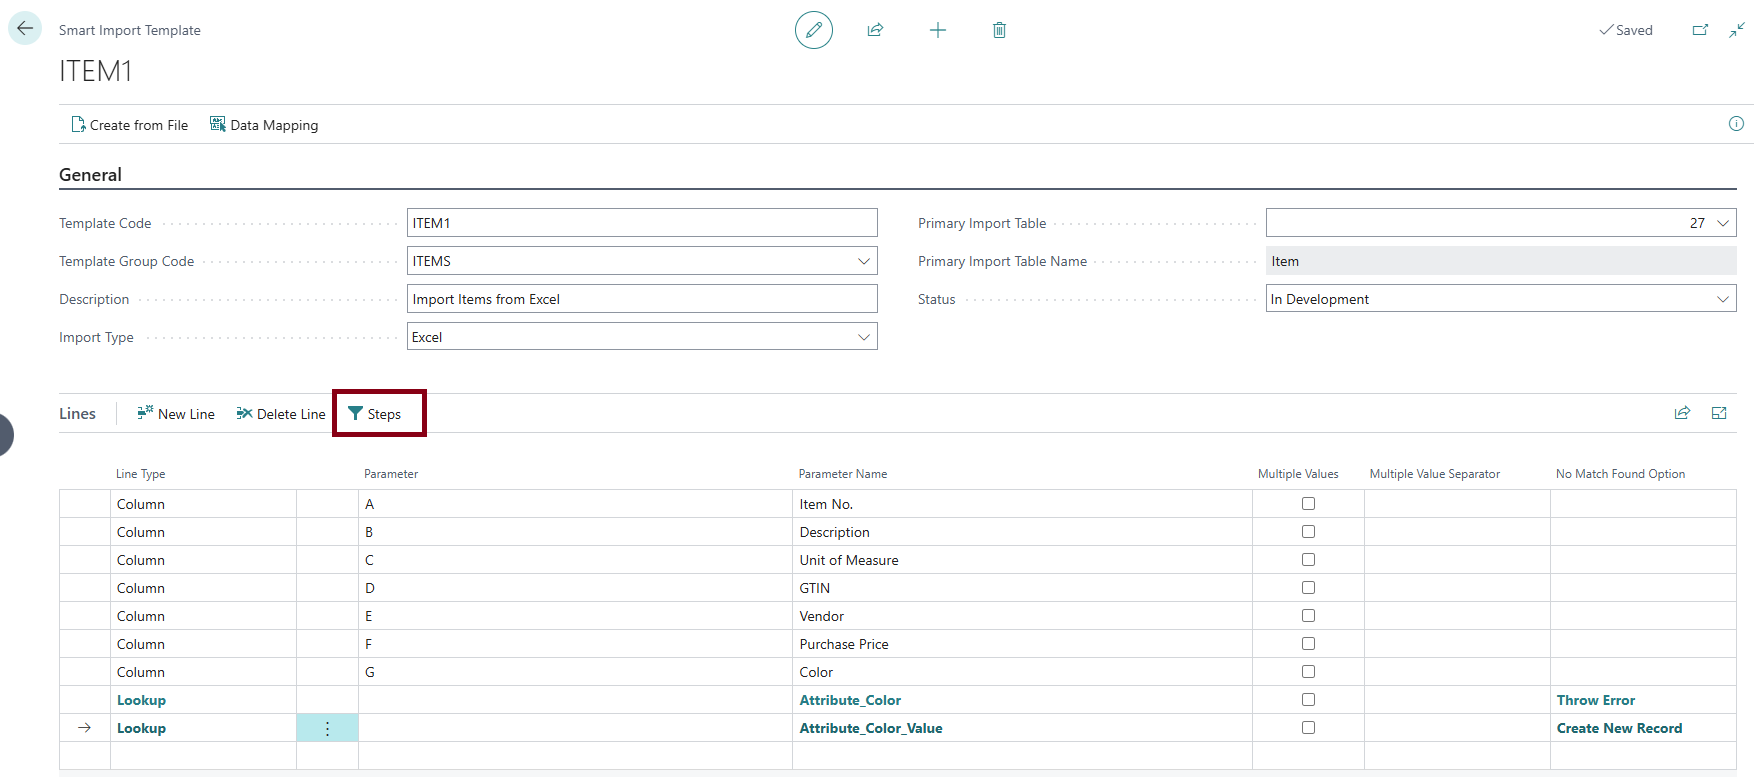This screenshot has height=777, width=1754.
Task: Click the Throw Error option
Action: [x=1596, y=700]
